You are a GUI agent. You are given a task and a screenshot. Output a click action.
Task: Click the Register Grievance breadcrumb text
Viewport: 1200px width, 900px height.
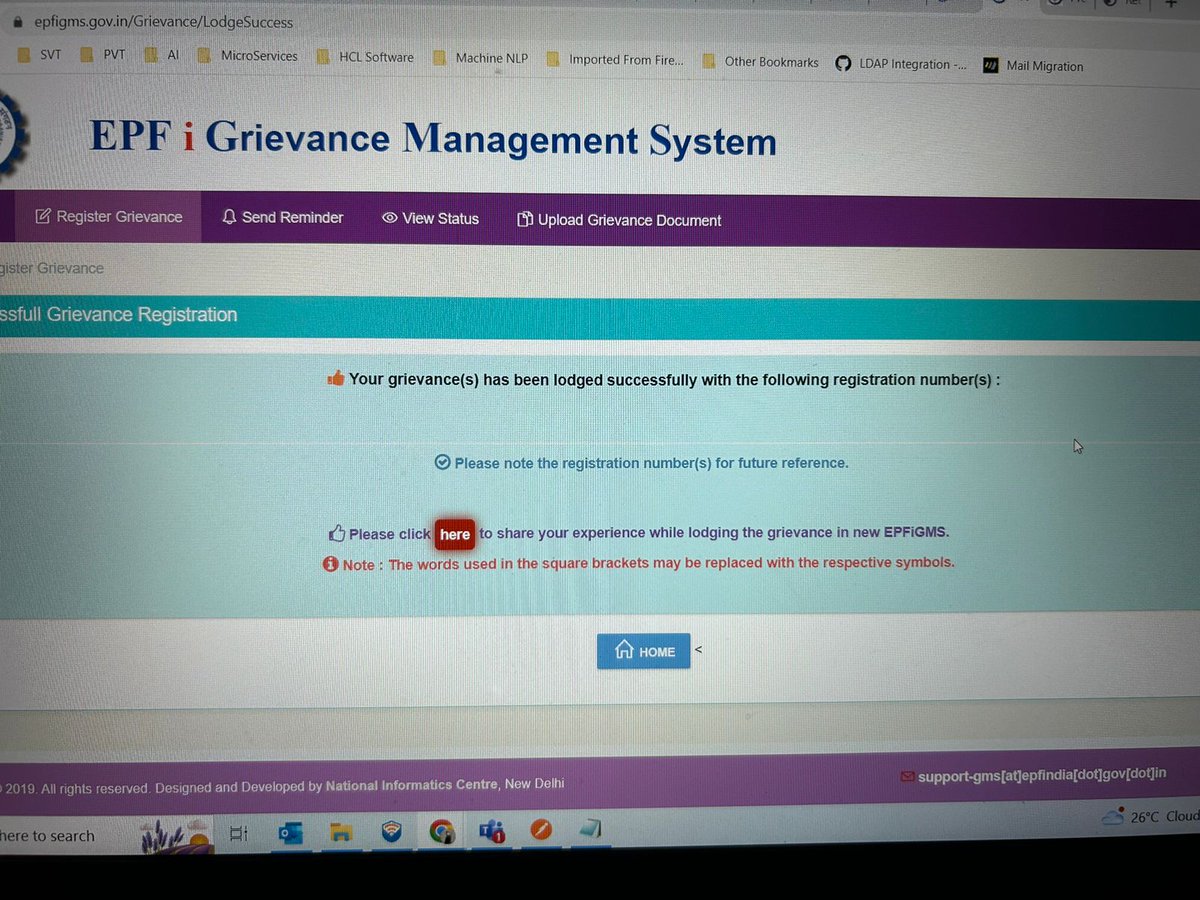pos(51,268)
